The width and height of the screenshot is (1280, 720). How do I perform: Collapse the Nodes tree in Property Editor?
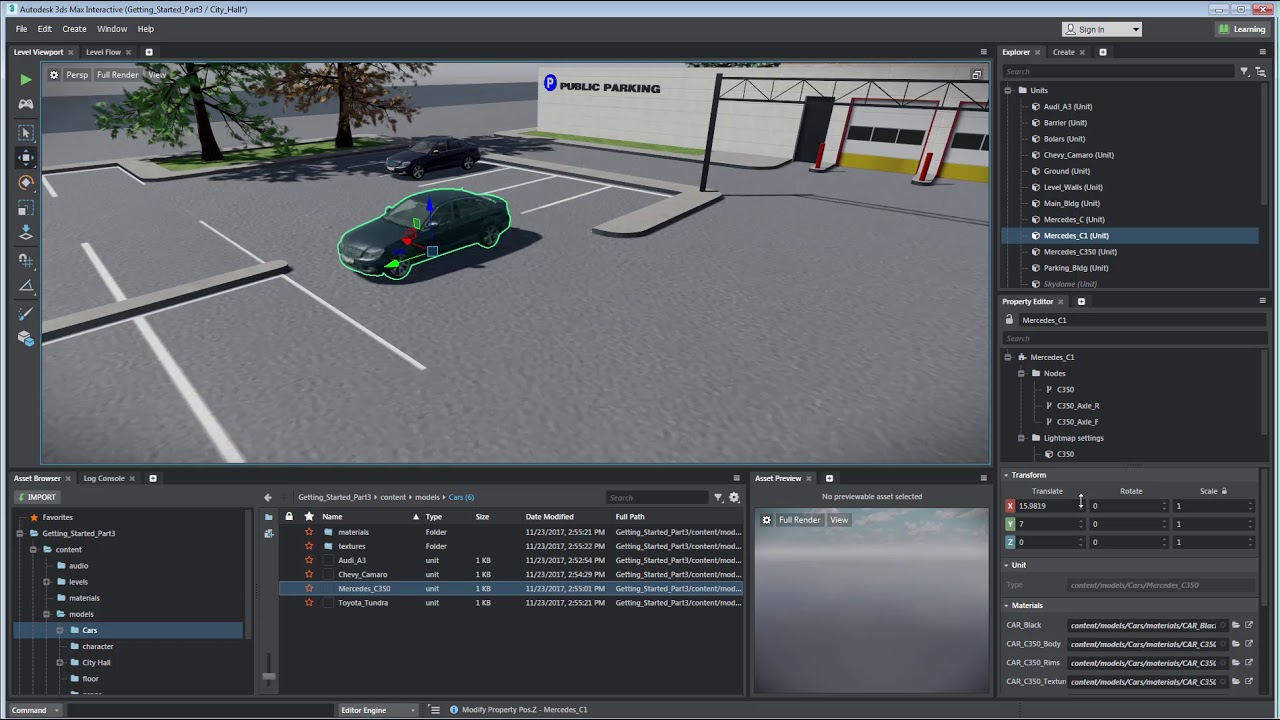(x=1022, y=373)
